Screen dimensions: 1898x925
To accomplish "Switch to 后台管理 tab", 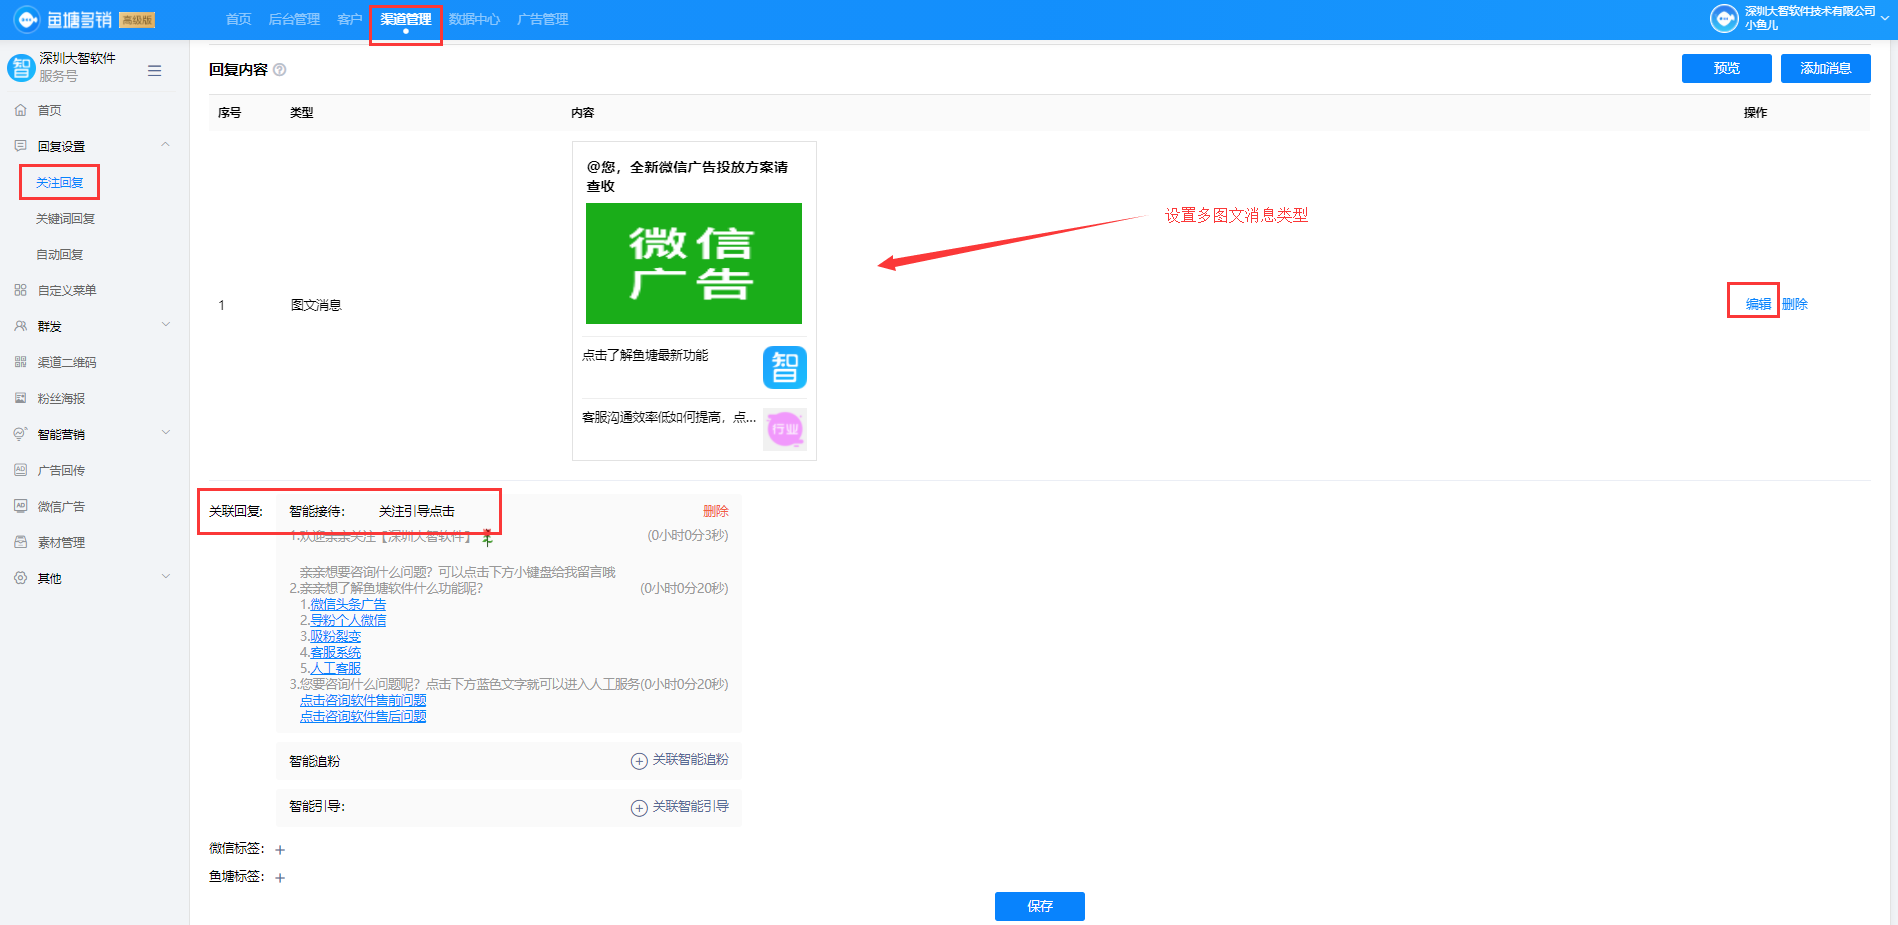I will 294,19.
